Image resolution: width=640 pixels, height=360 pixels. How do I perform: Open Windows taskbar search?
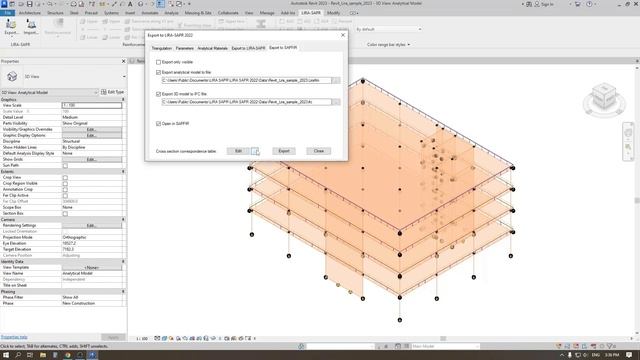click(18, 355)
